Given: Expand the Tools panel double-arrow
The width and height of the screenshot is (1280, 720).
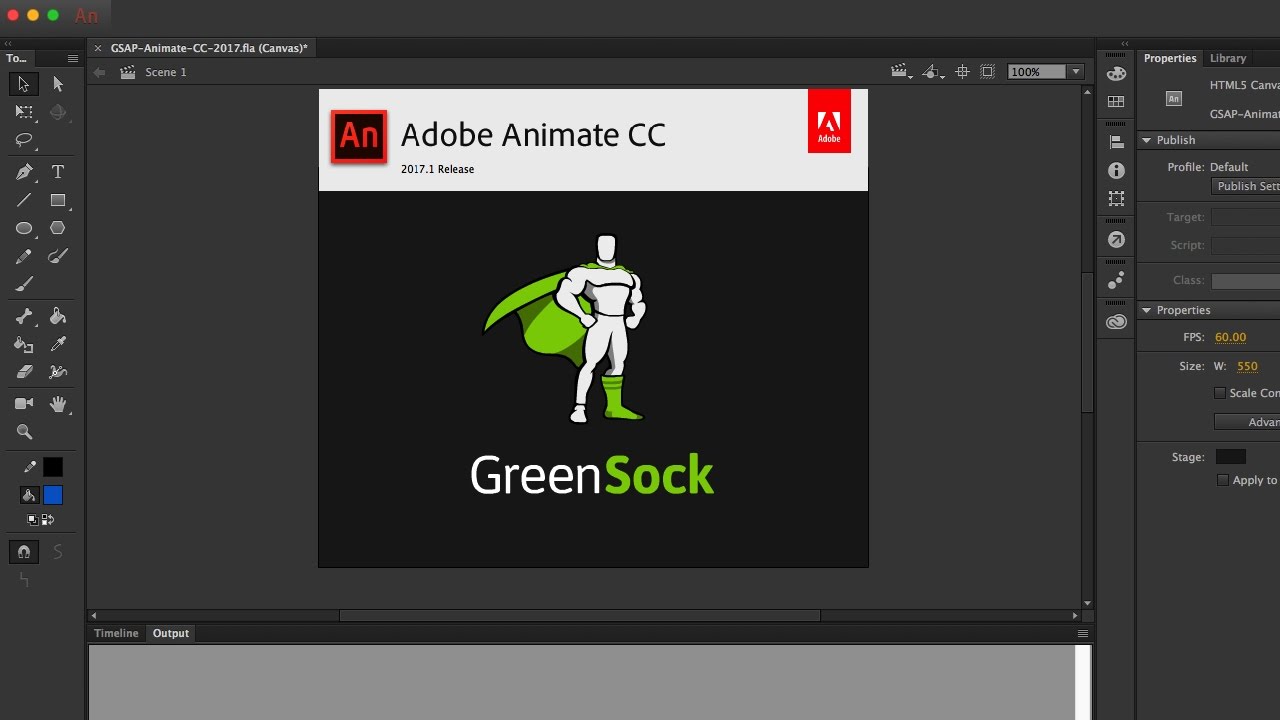Looking at the screenshot, I should point(8,44).
